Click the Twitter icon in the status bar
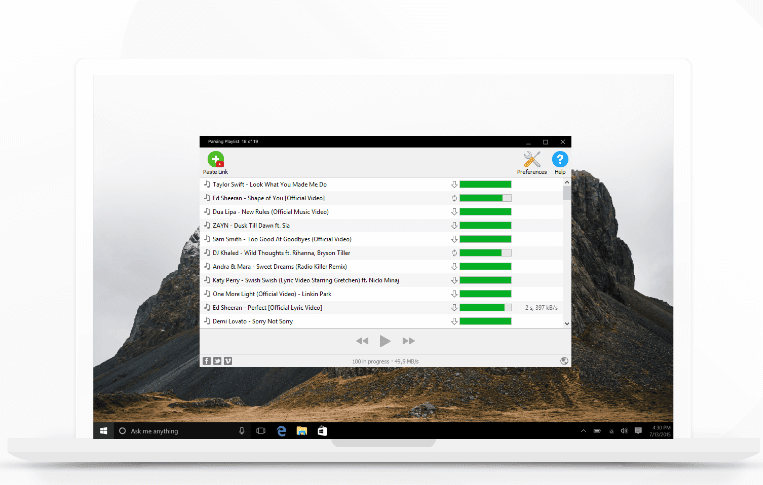 (x=217, y=360)
